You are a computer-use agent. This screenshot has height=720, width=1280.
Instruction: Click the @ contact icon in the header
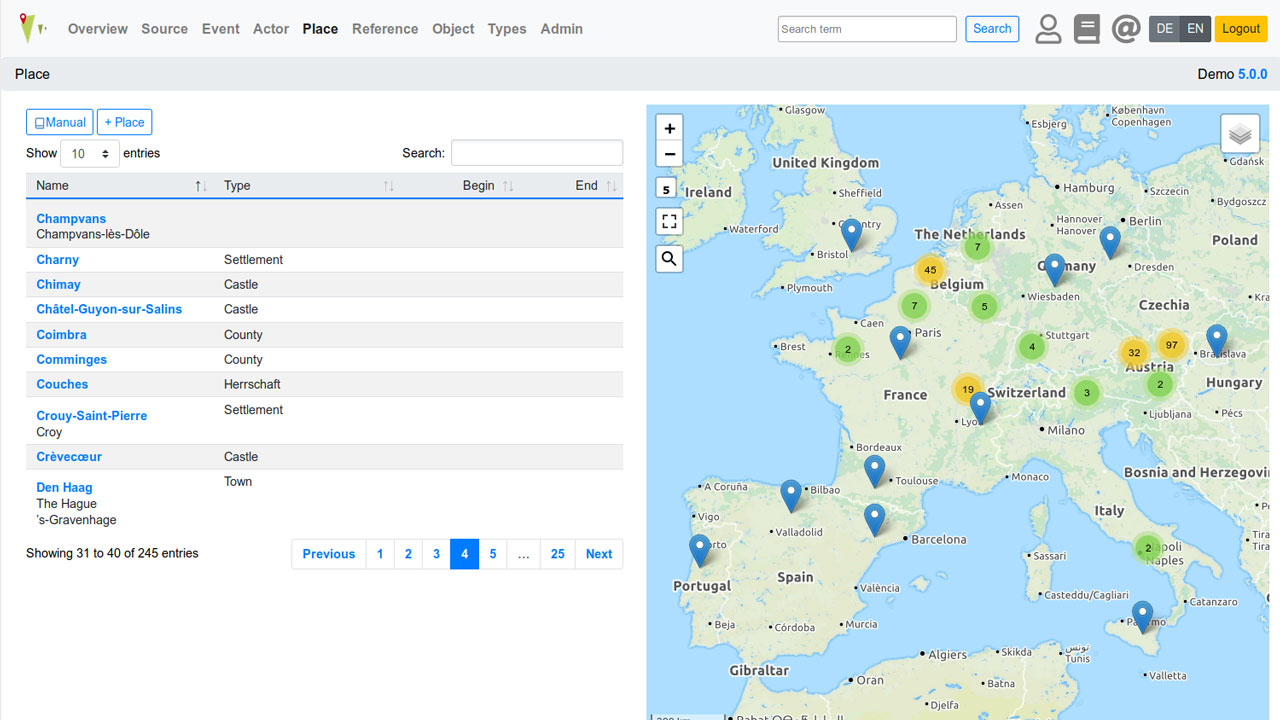1126,28
